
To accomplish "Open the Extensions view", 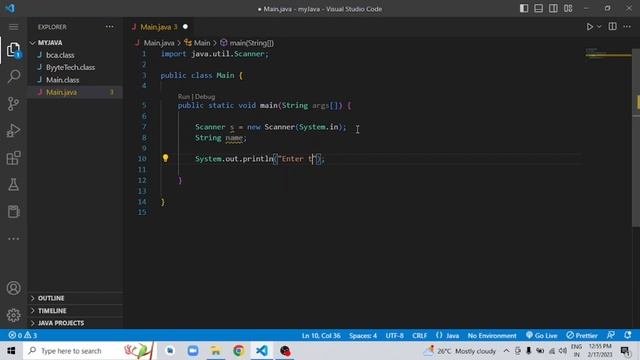I will pos(13,158).
